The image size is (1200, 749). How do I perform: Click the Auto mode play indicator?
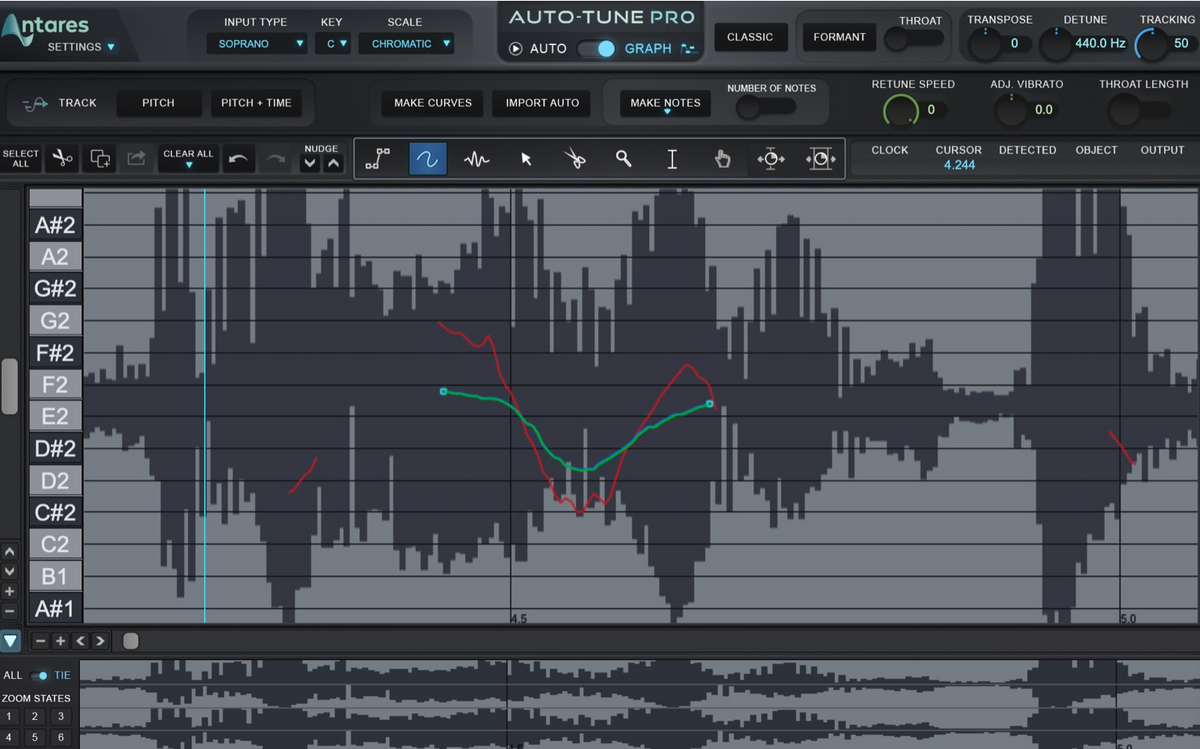(516, 48)
